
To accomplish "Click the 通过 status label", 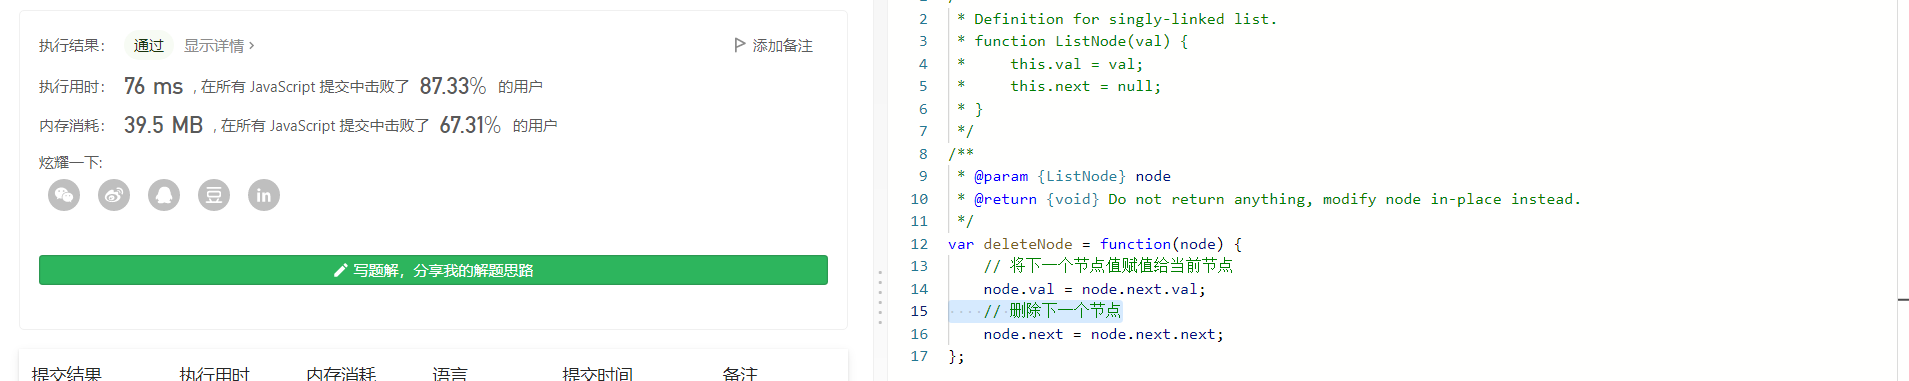I will 149,46.
